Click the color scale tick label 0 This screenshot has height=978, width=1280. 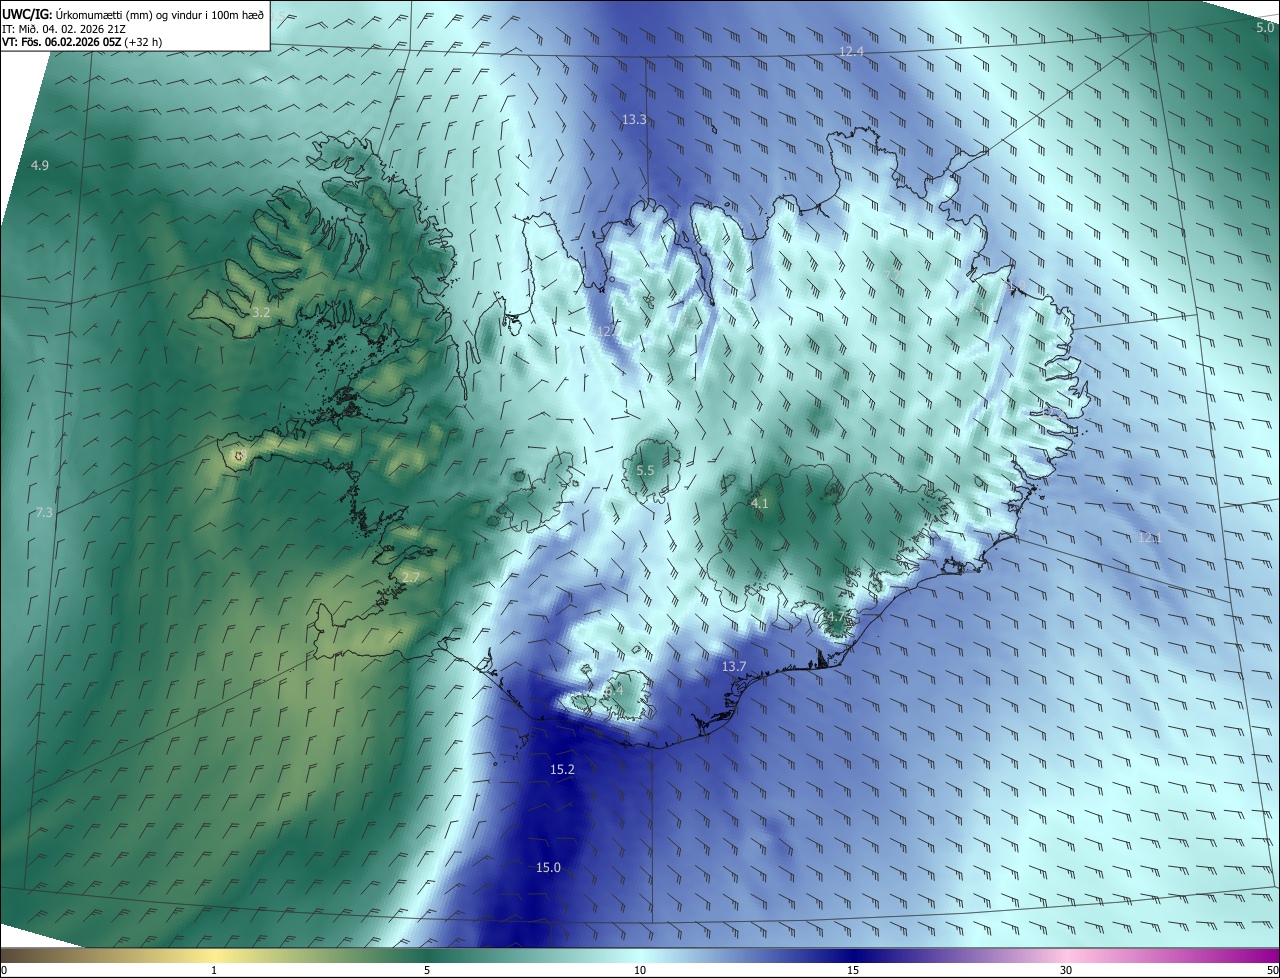pos(4,970)
